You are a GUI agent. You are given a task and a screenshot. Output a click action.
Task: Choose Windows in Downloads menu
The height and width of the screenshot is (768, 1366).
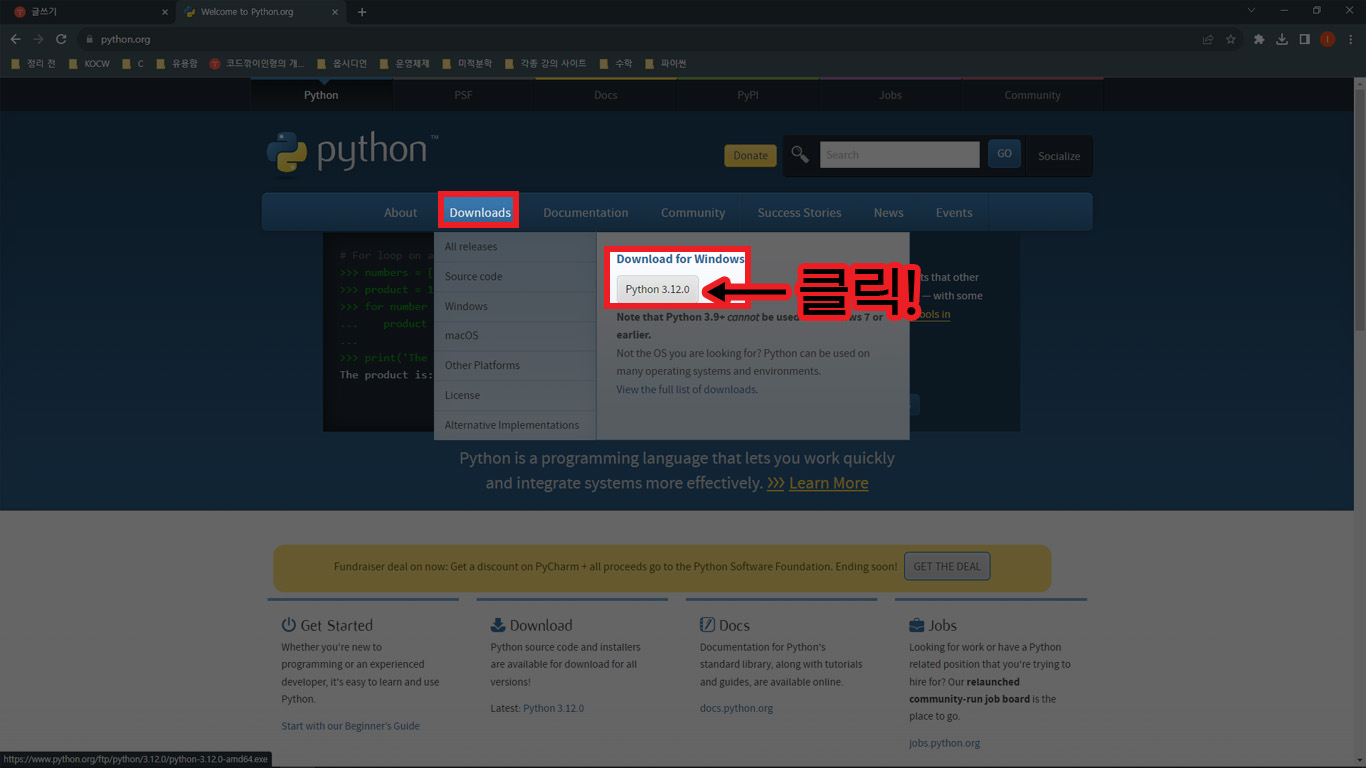click(x=515, y=306)
